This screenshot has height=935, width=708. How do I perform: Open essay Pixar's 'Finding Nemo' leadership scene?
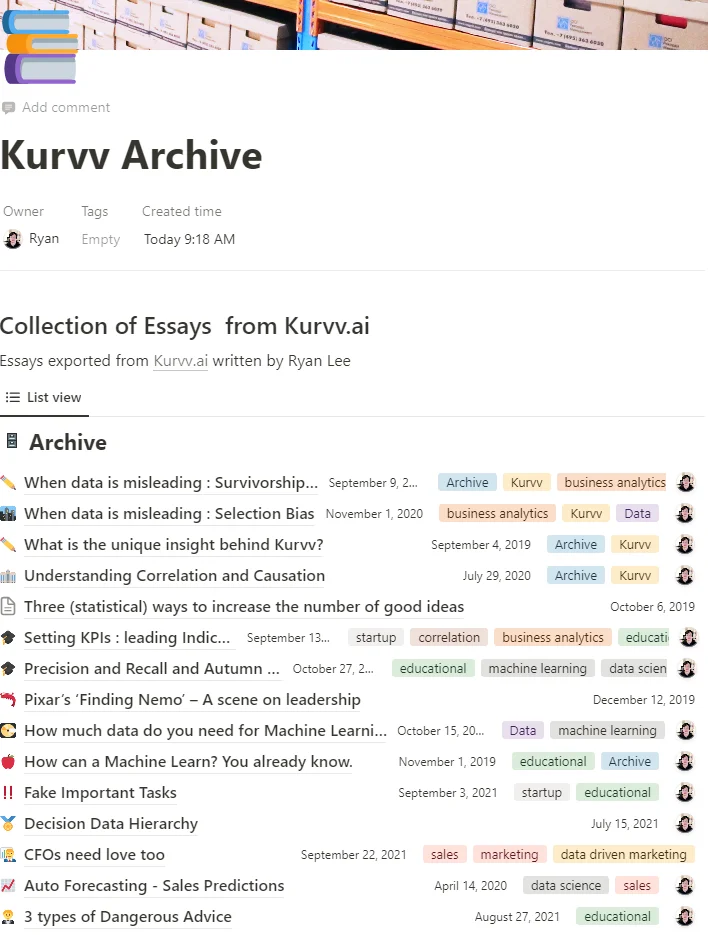(x=192, y=700)
